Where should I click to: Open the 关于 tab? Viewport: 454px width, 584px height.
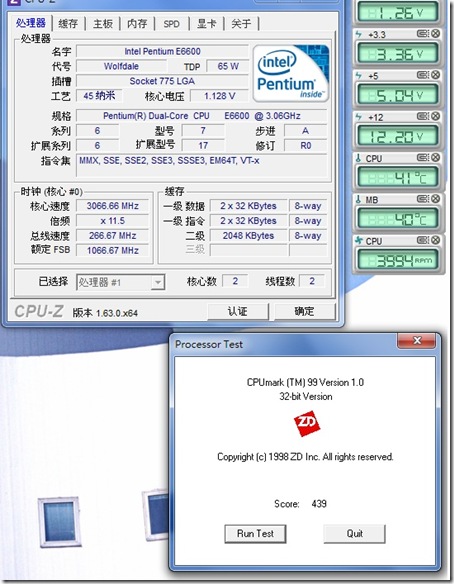241,24
